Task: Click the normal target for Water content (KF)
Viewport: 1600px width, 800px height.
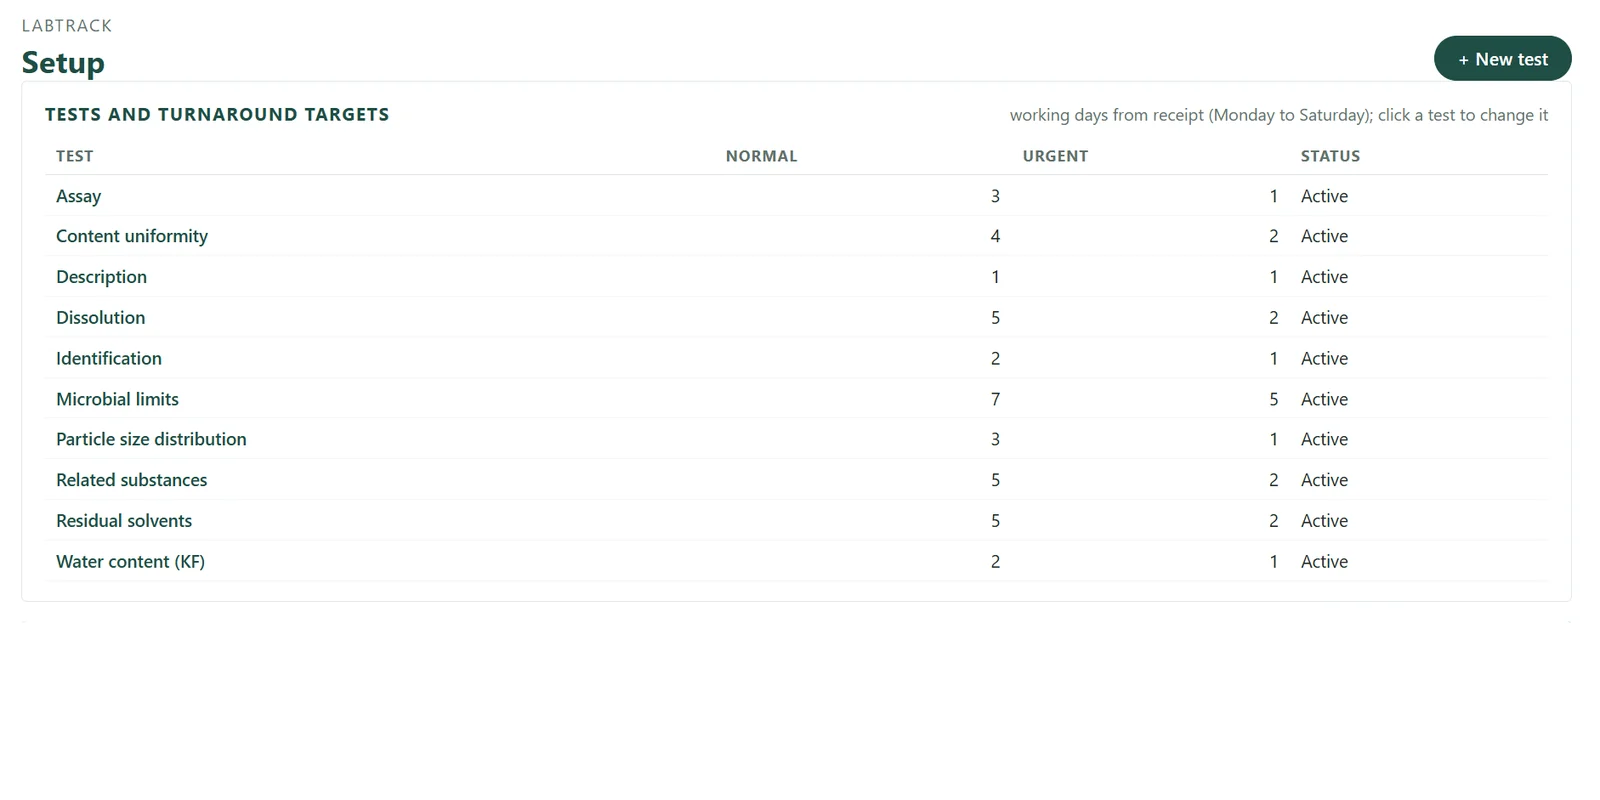Action: (995, 562)
